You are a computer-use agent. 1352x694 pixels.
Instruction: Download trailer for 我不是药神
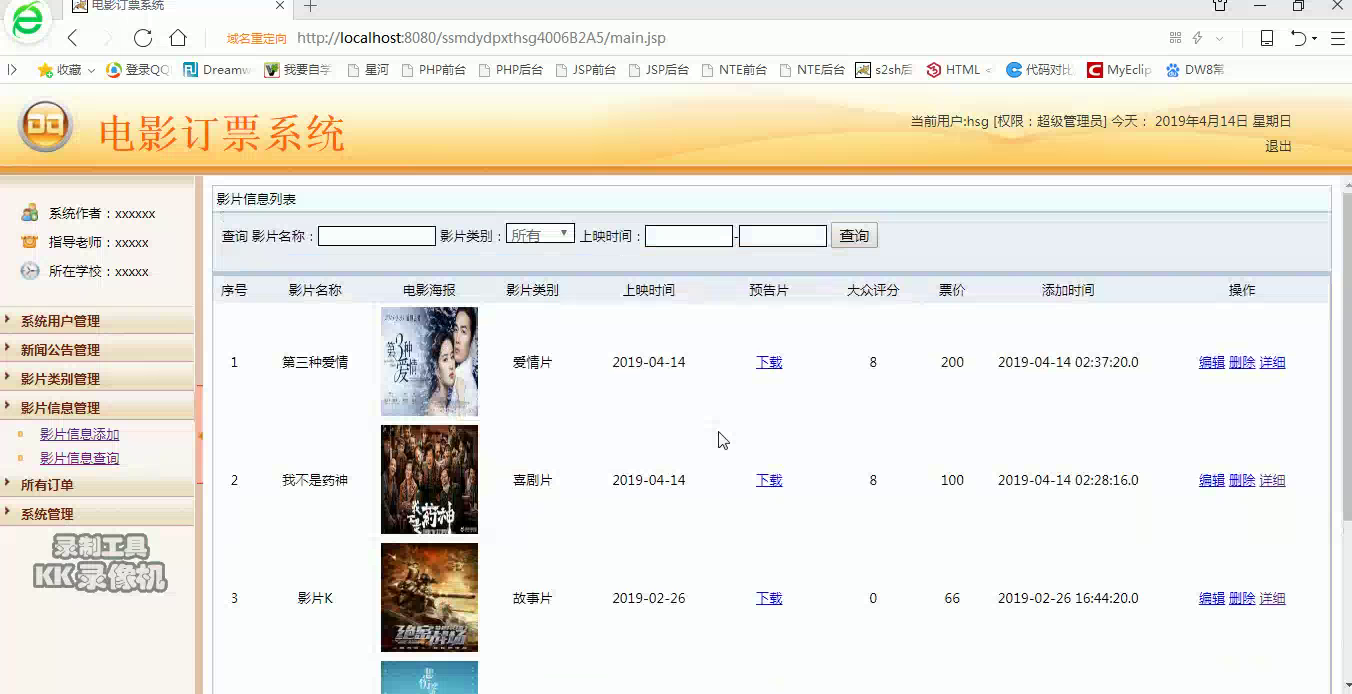769,480
